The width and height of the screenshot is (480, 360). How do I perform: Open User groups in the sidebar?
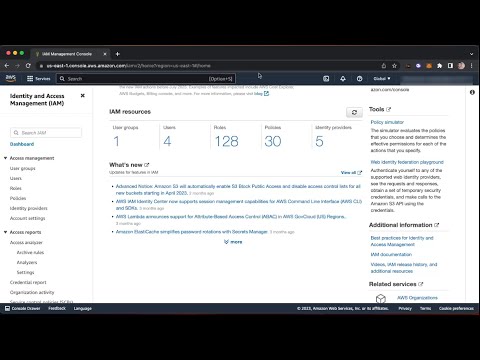pyautogui.click(x=23, y=168)
